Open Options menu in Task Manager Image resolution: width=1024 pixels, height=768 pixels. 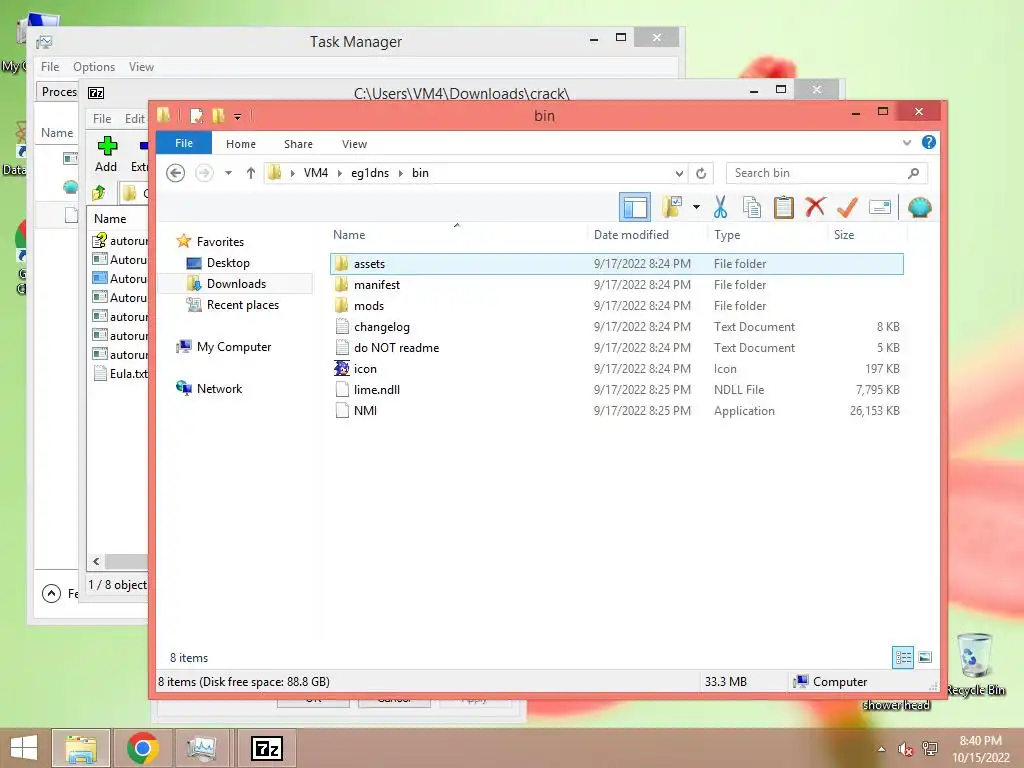tap(93, 67)
